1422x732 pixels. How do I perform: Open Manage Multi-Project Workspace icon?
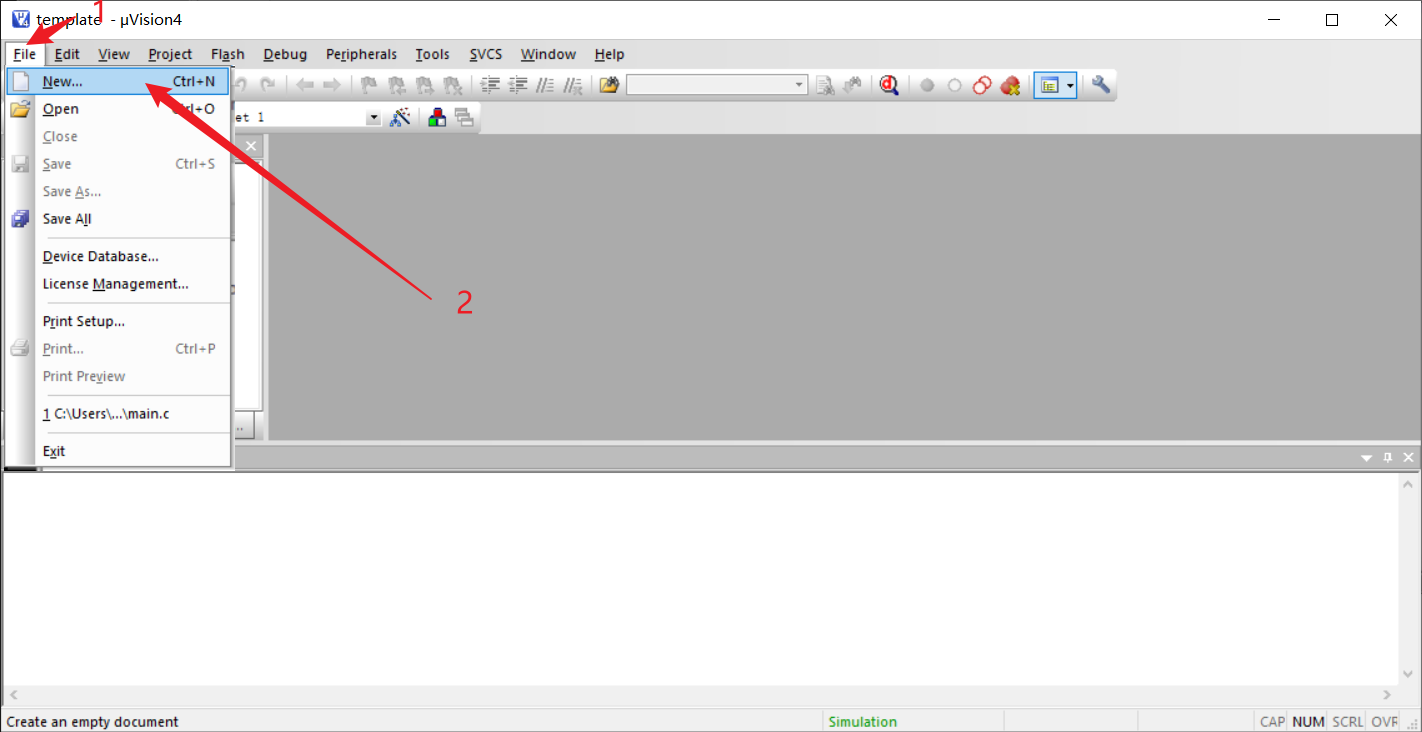[464, 117]
